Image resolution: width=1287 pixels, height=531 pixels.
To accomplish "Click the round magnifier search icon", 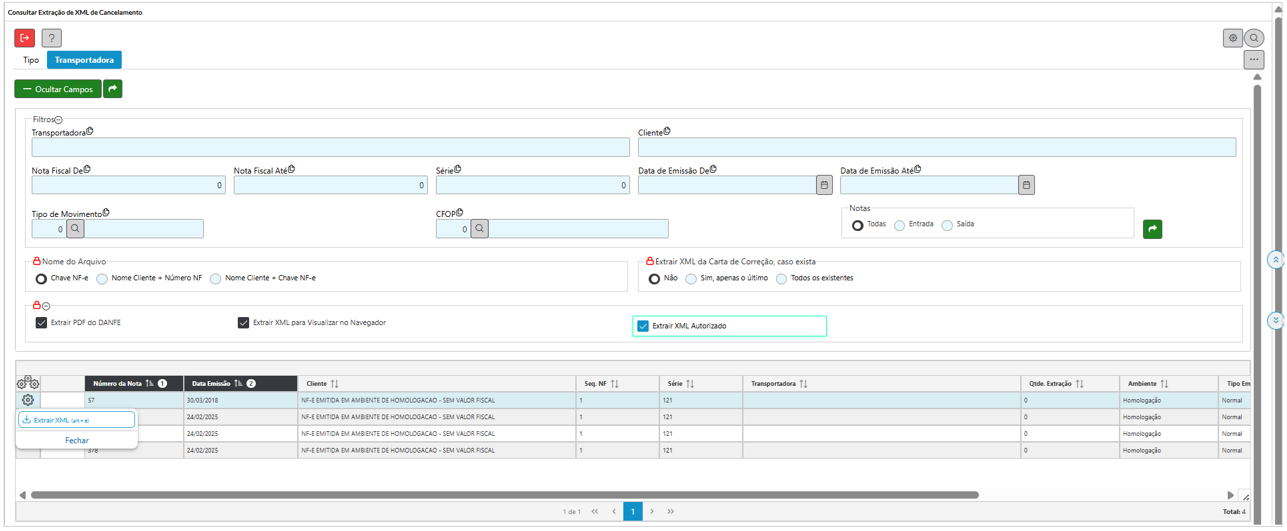I will point(1254,38).
